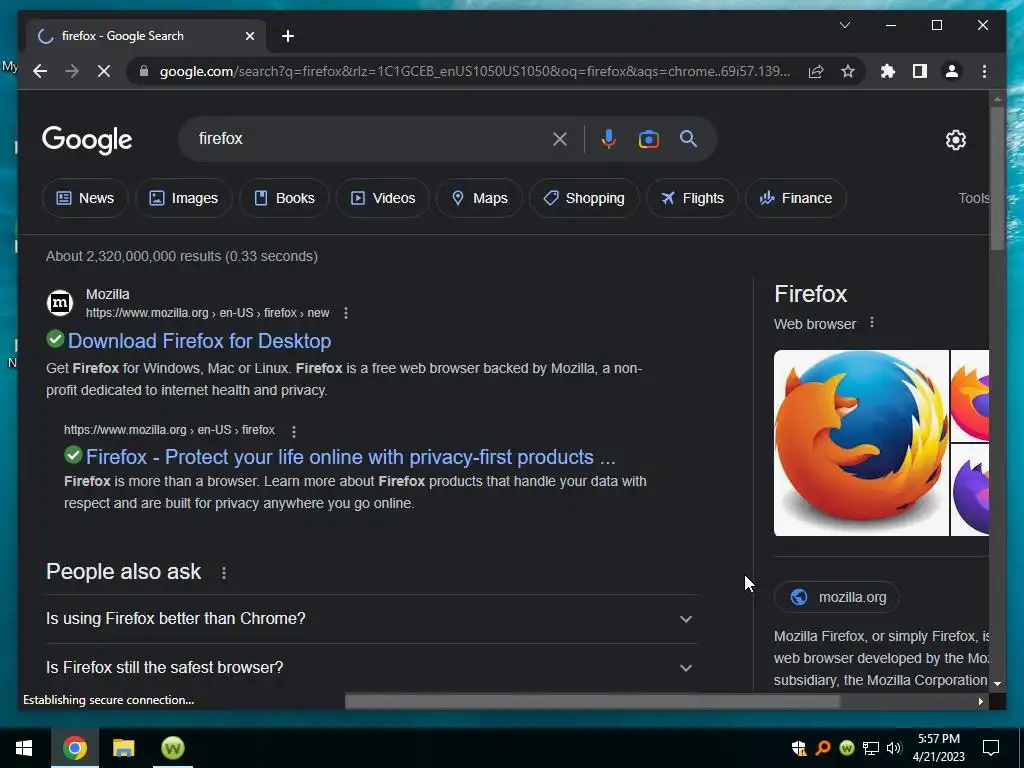Switch to Maps results
Screen dimensions: 1024x768
[x=479, y=198]
